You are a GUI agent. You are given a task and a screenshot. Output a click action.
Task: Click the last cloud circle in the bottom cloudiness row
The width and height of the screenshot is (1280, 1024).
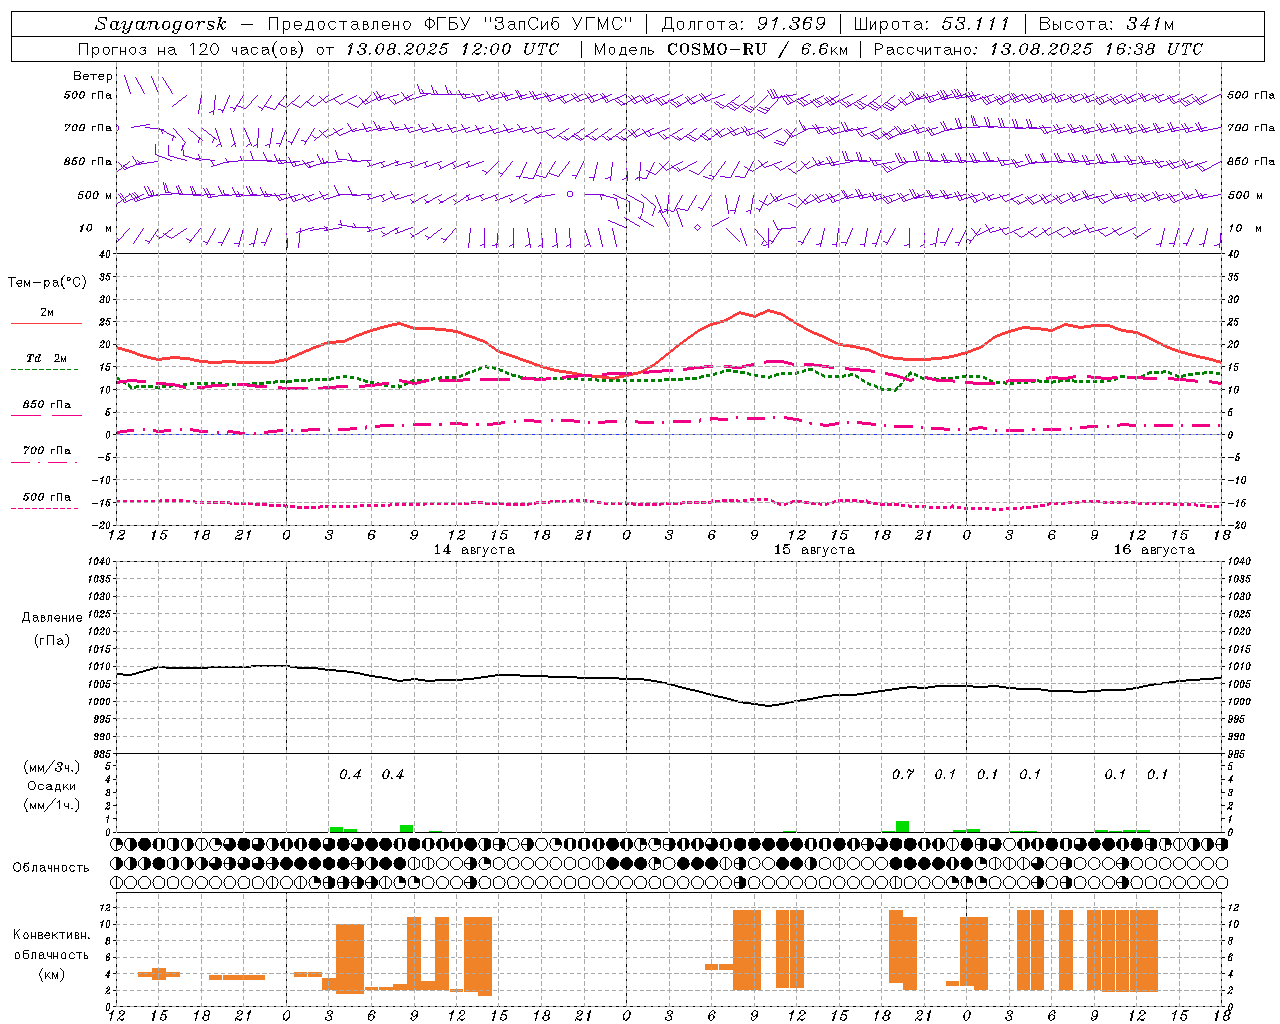[x=1221, y=883]
